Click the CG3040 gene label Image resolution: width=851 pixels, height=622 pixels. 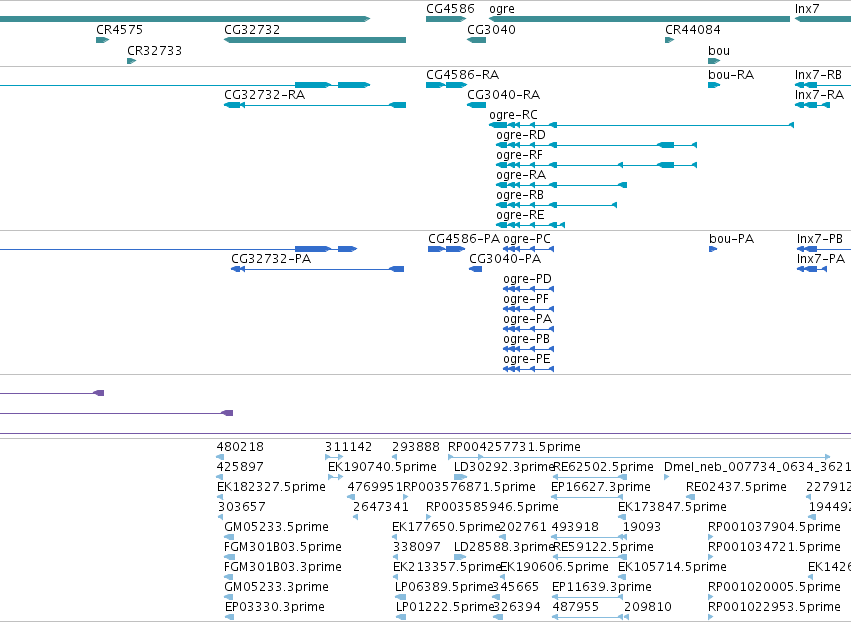491,29
